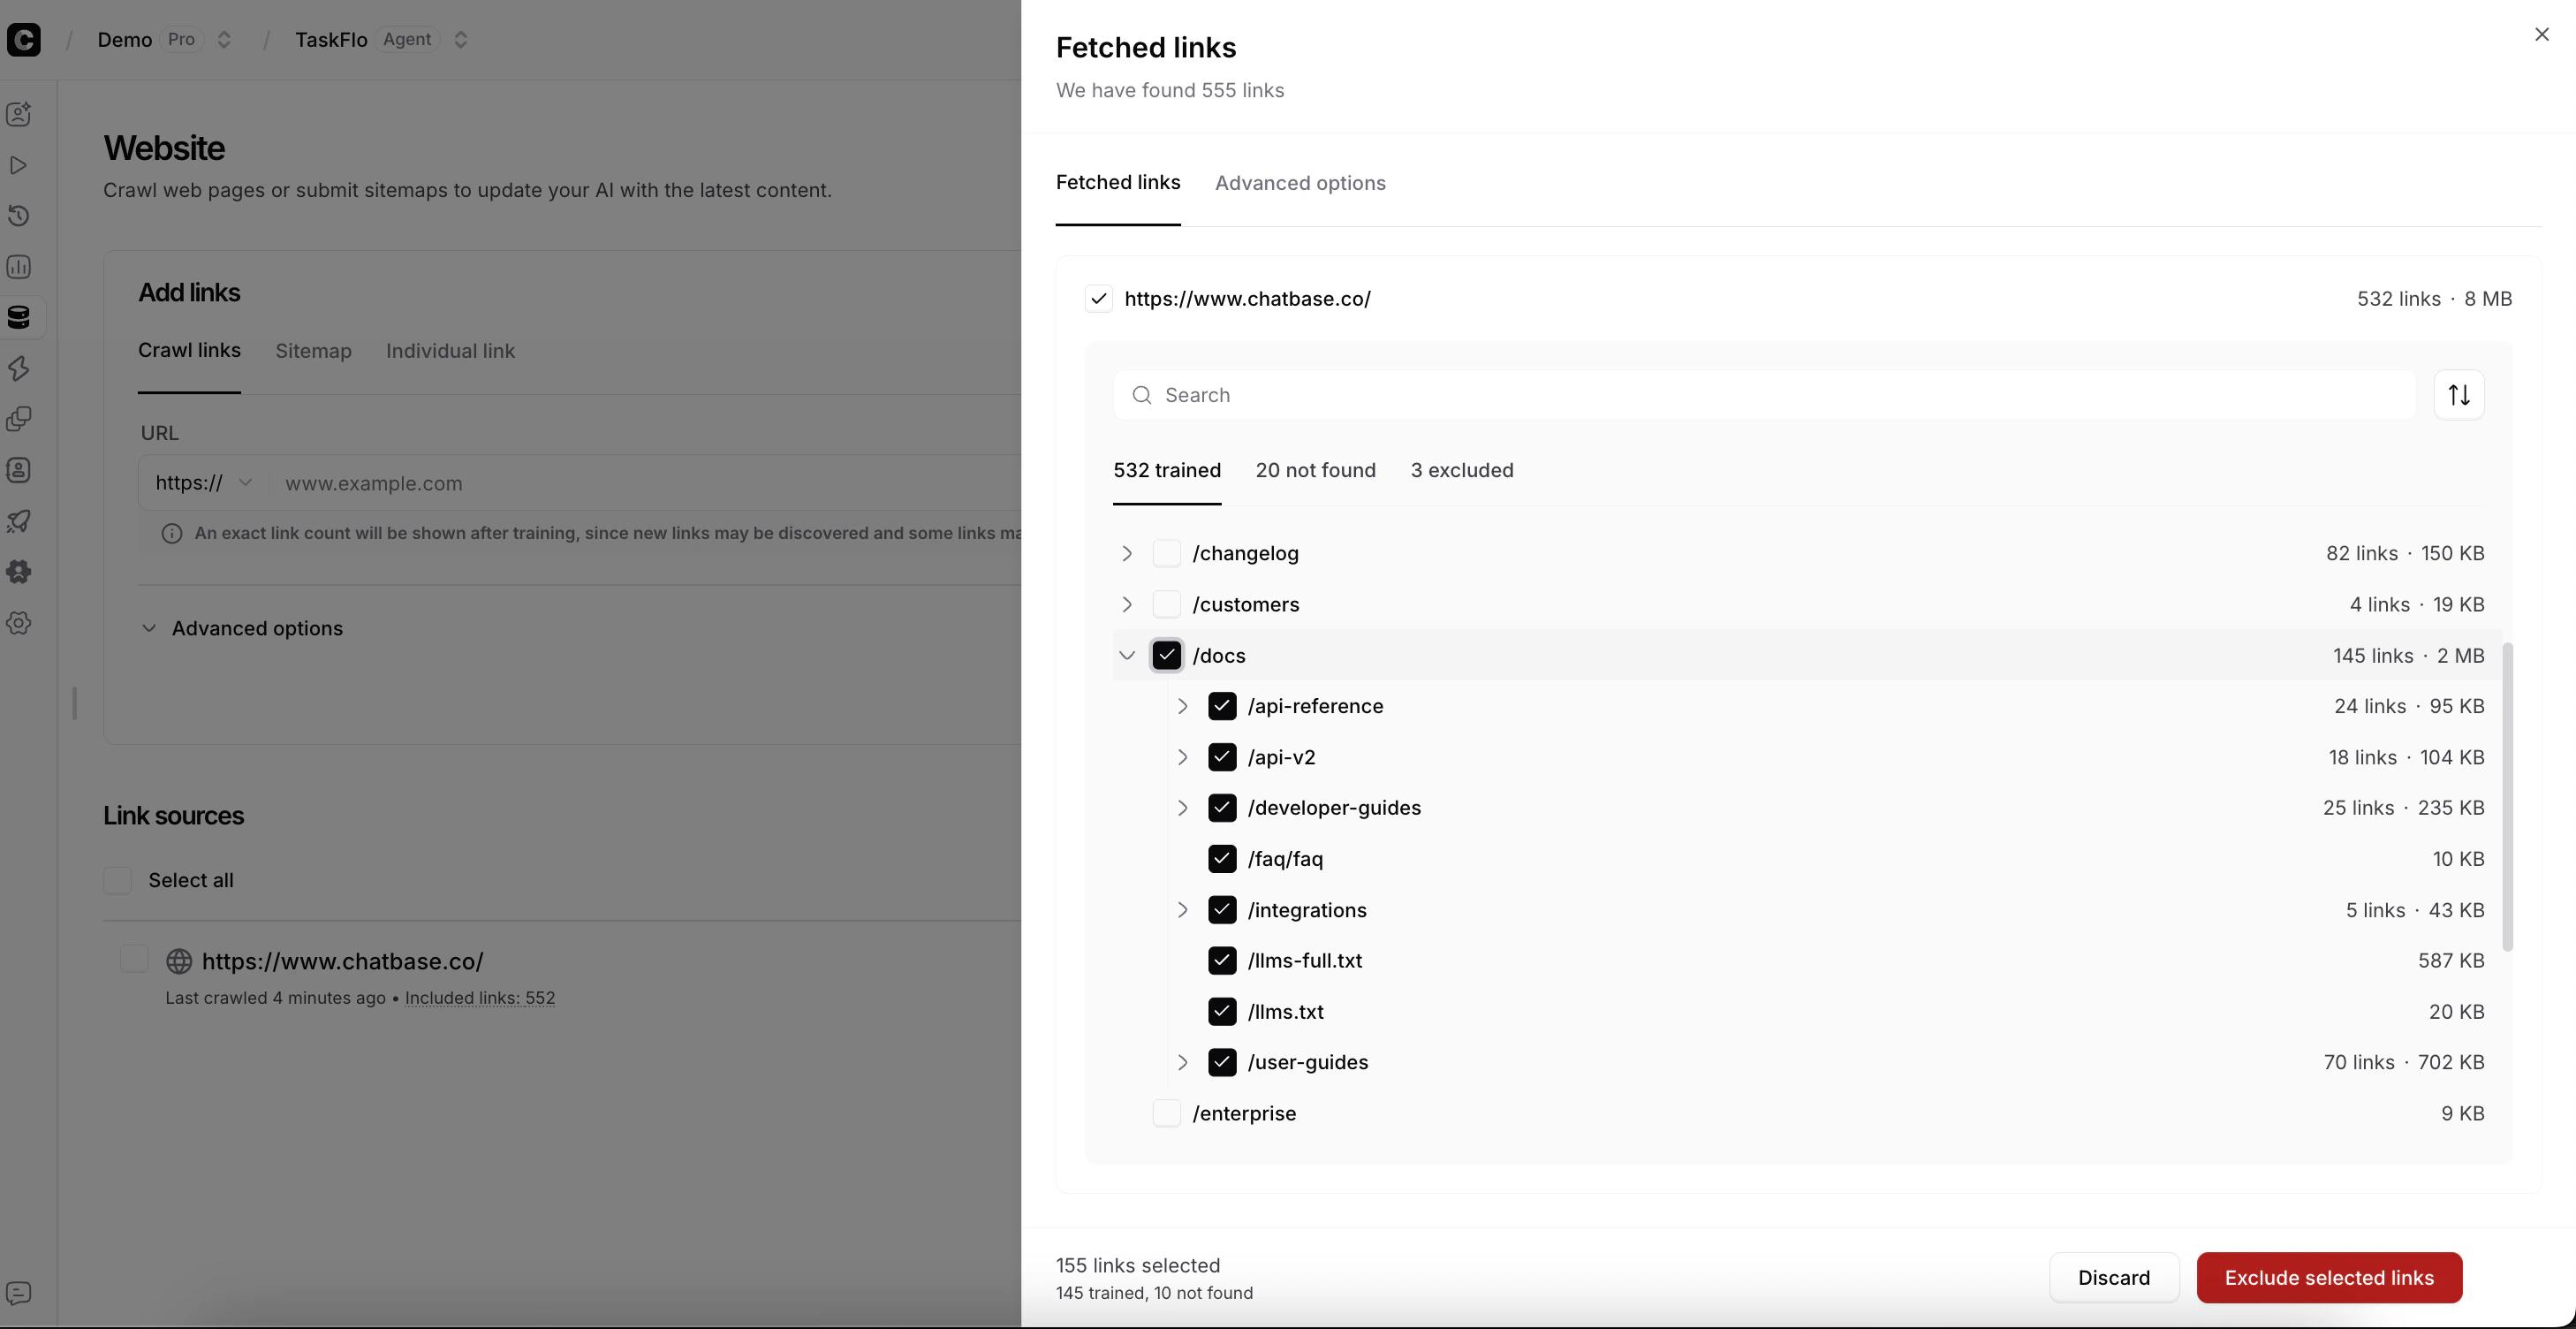Screen dimensions: 2576x1329
Task: Open the Analytics bar chart icon
Action: [19, 267]
